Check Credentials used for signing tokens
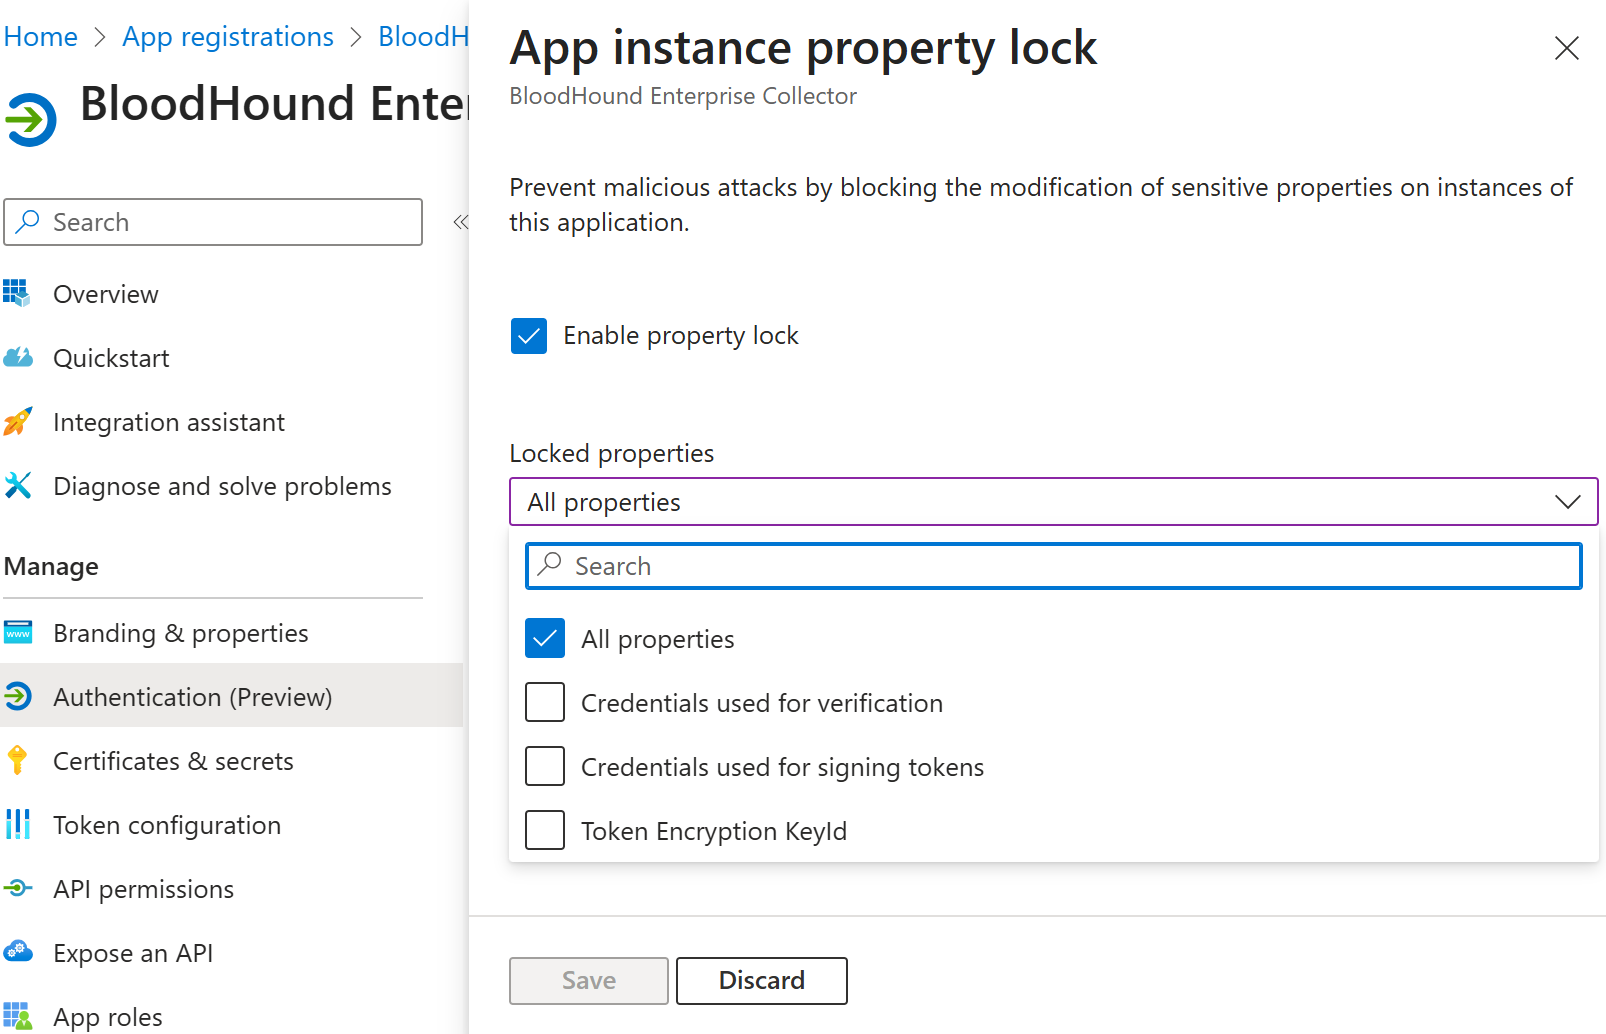 (x=545, y=766)
